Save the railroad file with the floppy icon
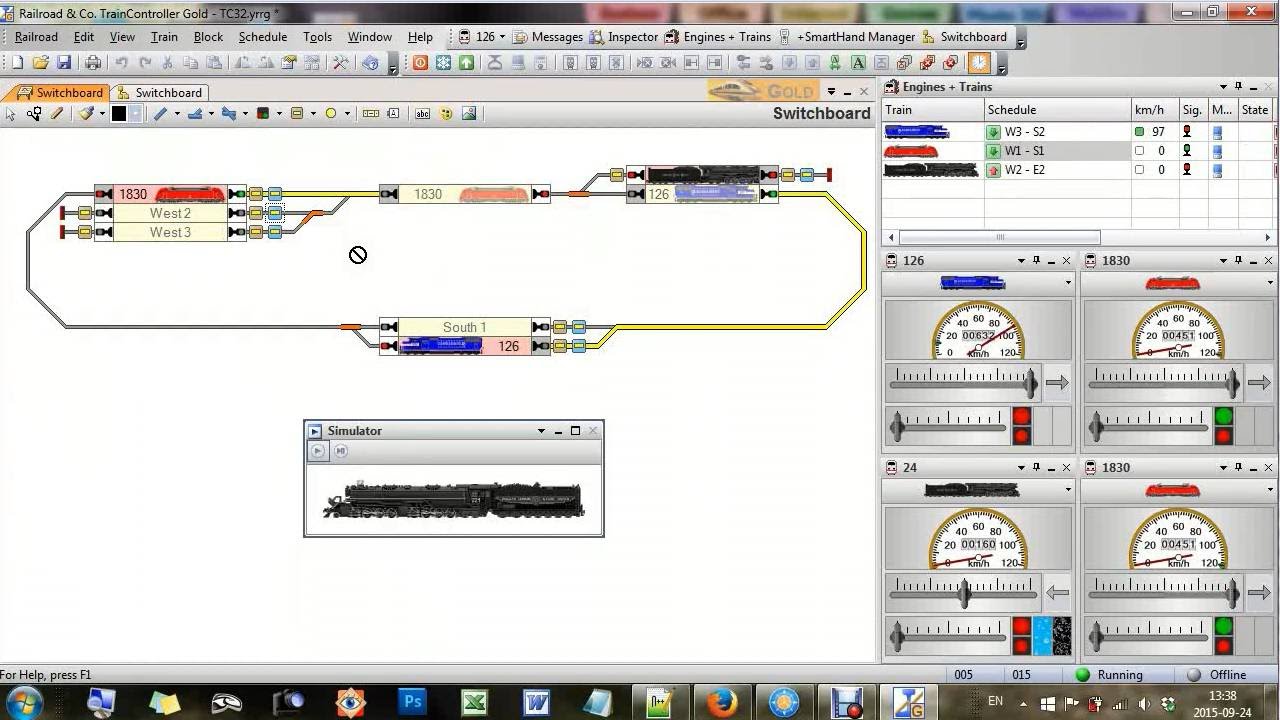1280x720 pixels. (x=63, y=62)
